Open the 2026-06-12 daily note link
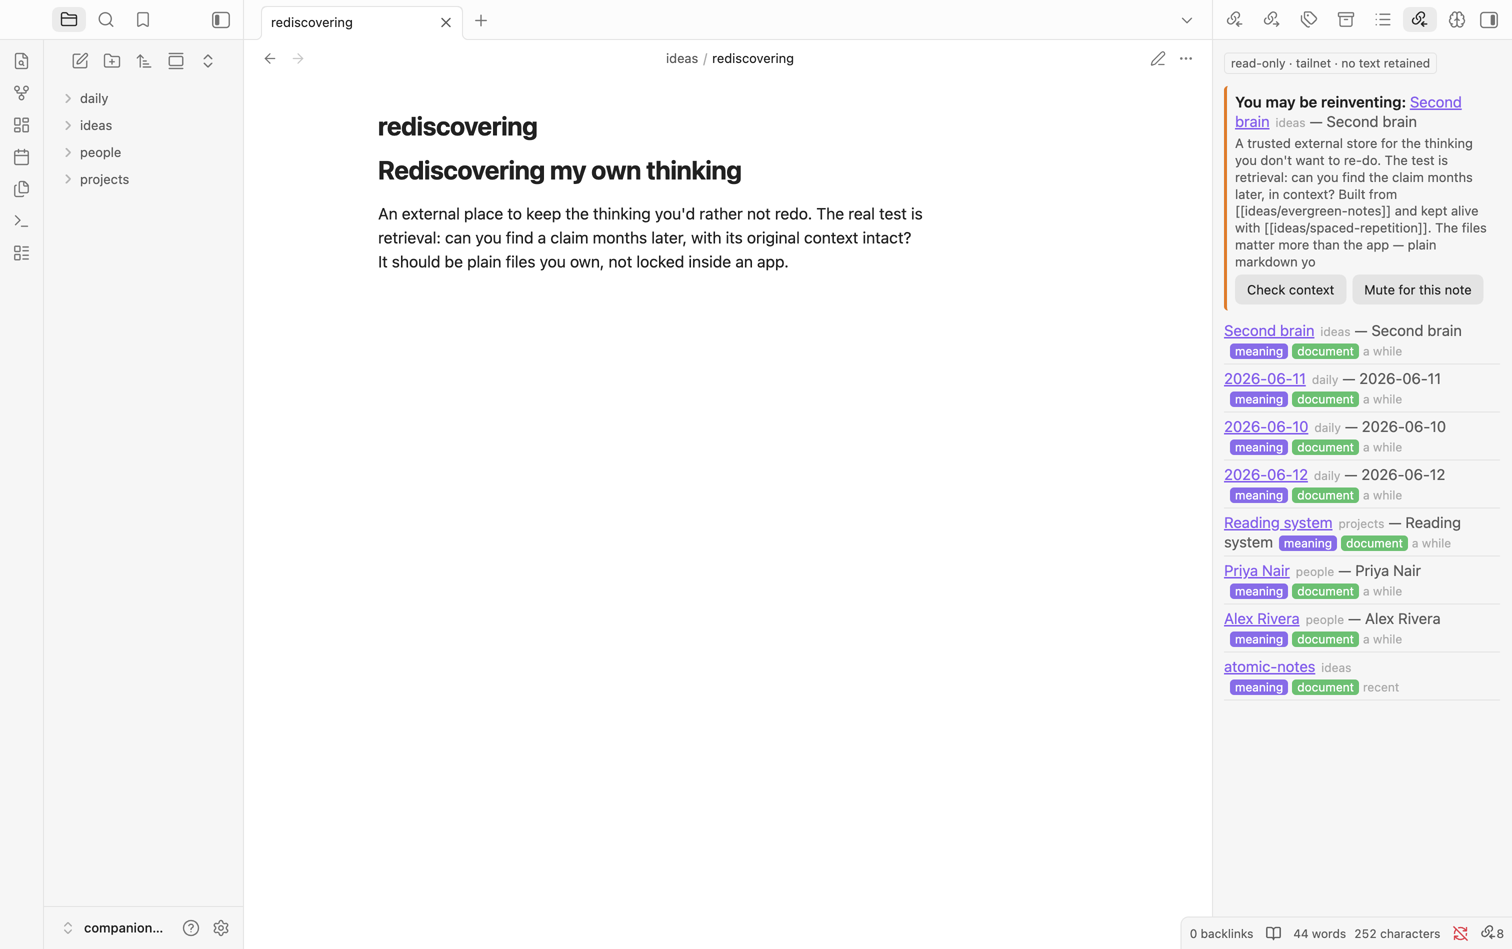Screen dimensions: 1512x949 point(1266,475)
